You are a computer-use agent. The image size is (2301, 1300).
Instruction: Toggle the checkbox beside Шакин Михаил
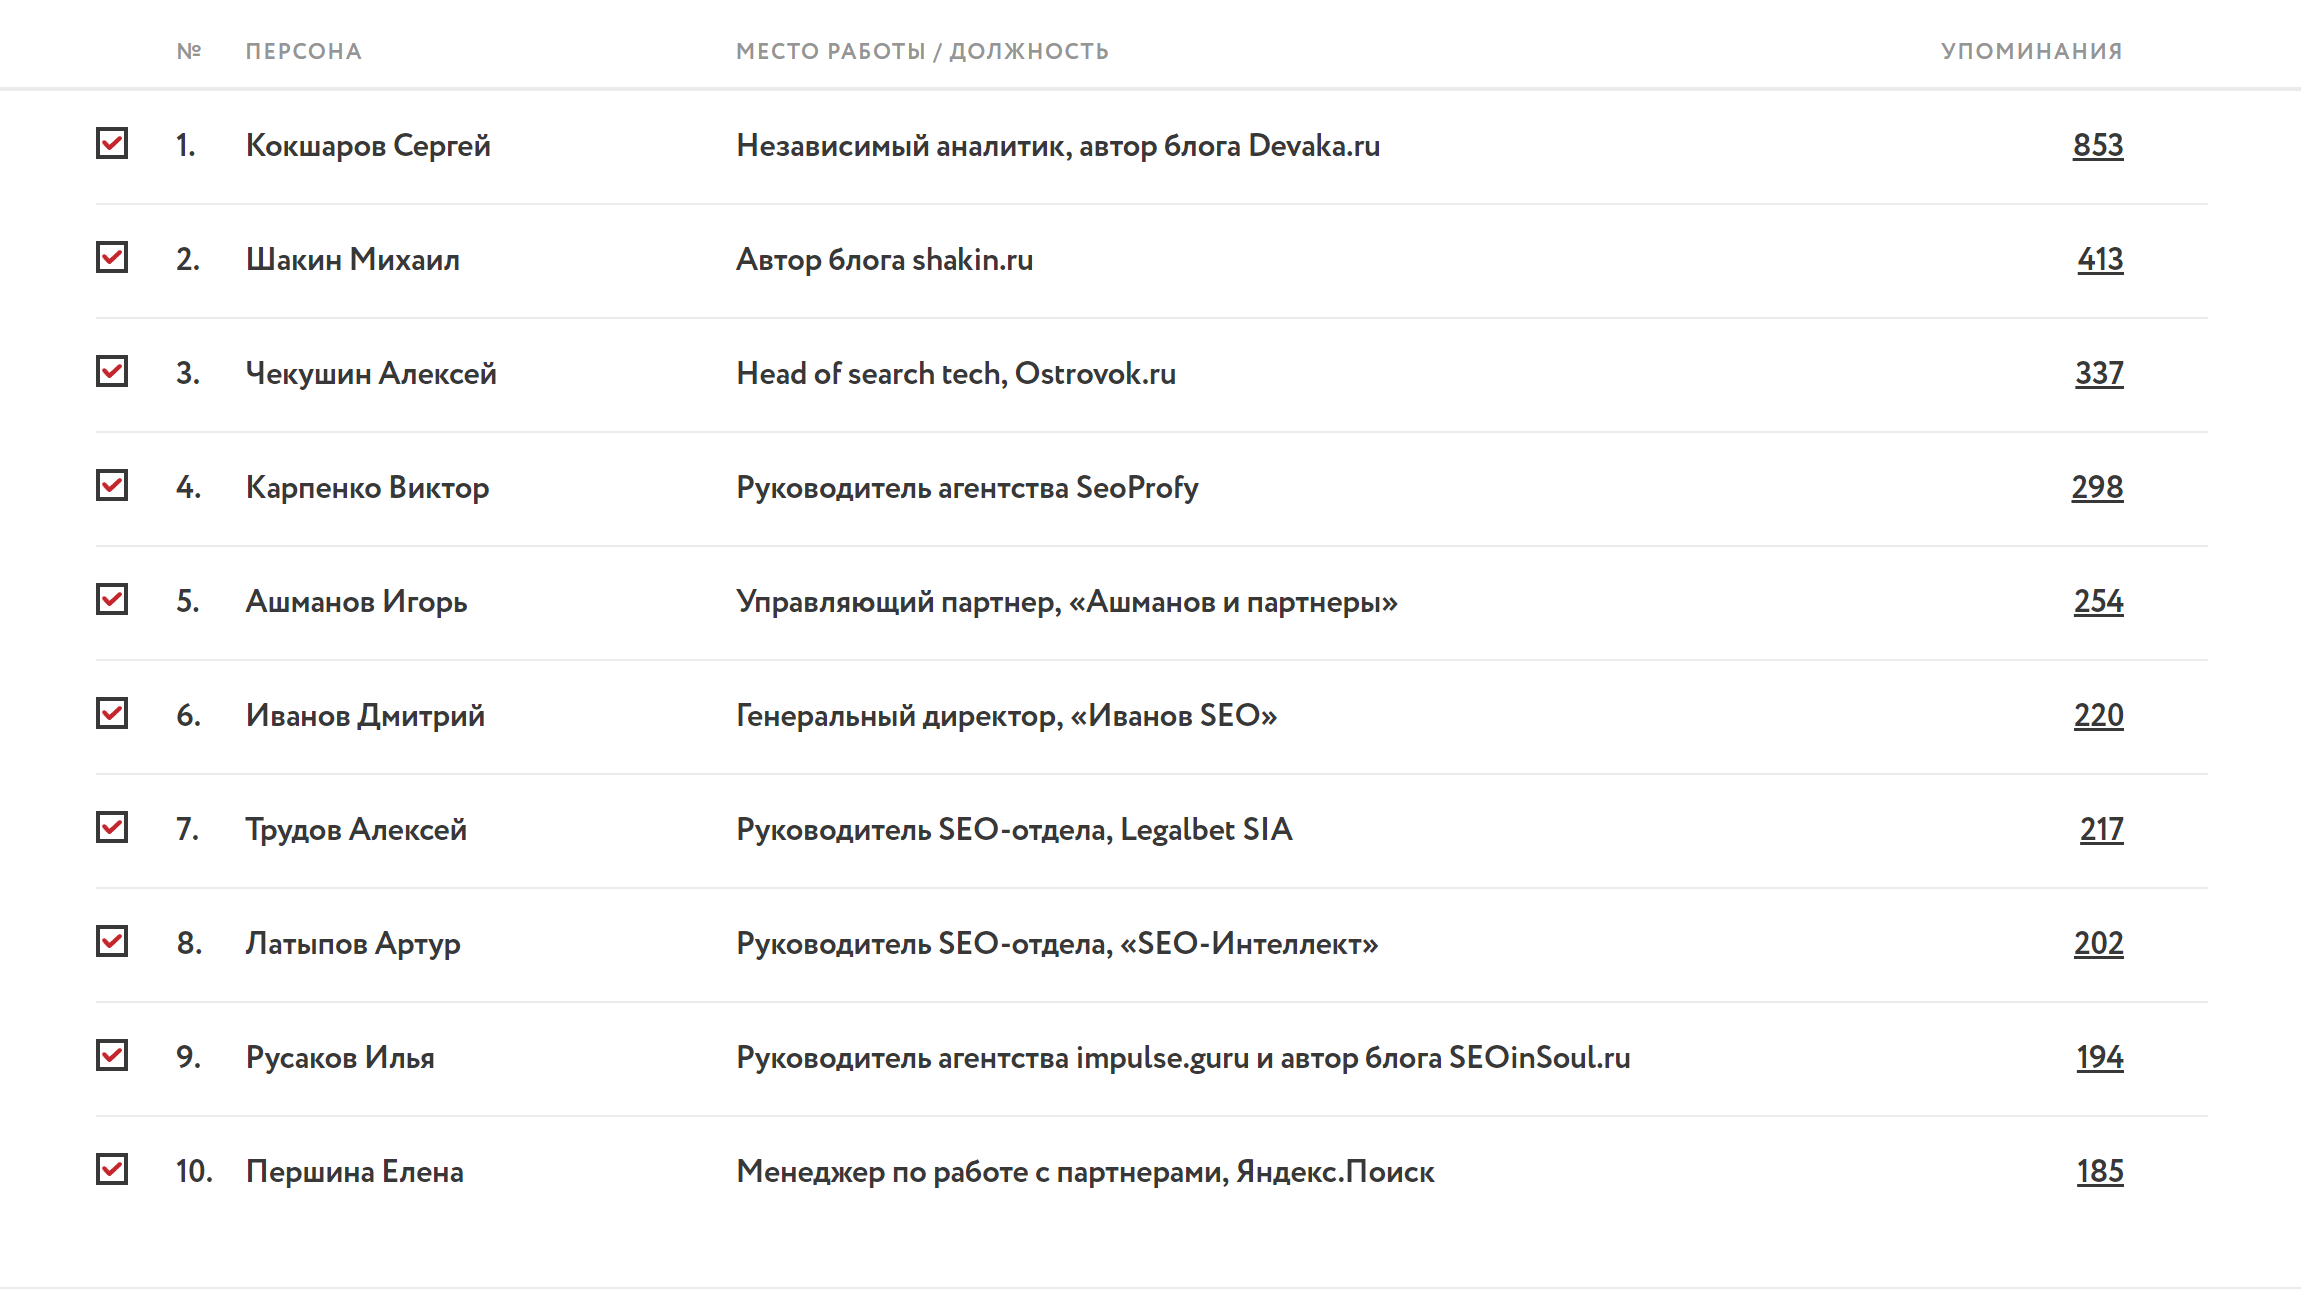pos(112,258)
